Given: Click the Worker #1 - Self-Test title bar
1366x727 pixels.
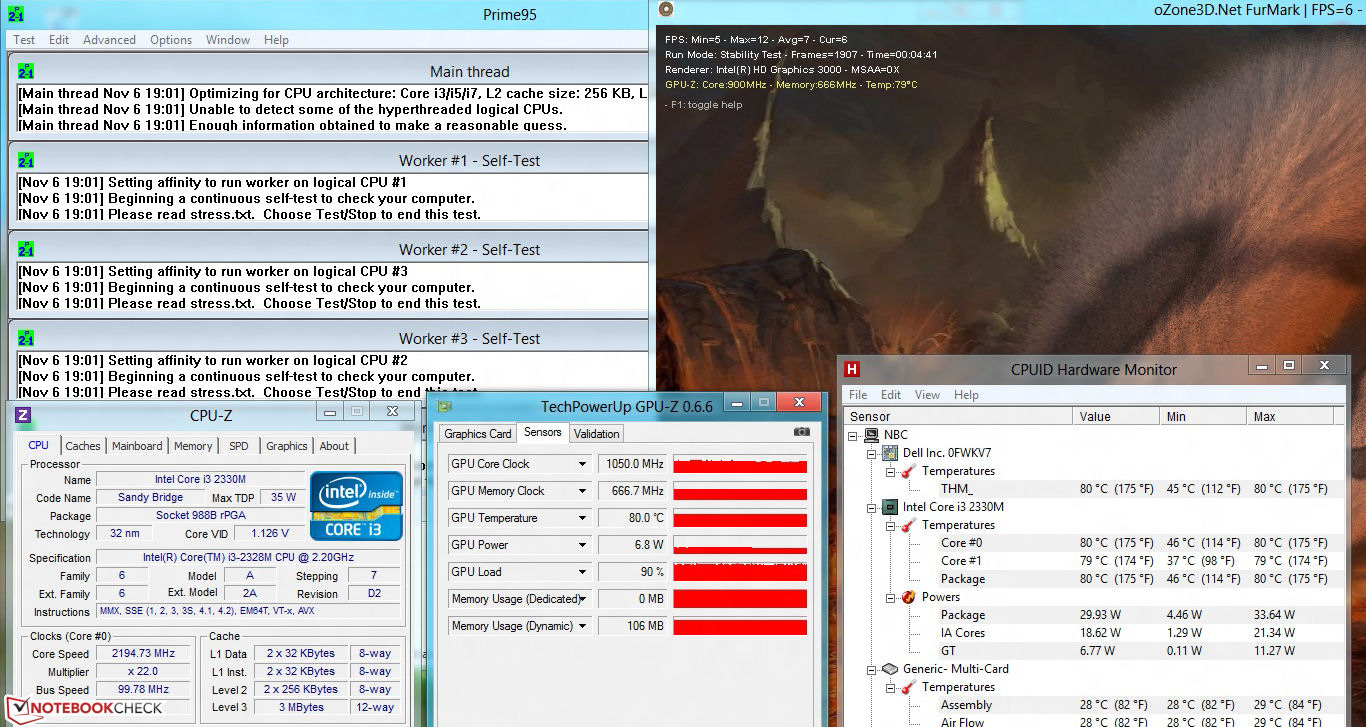Looking at the screenshot, I should point(328,161).
